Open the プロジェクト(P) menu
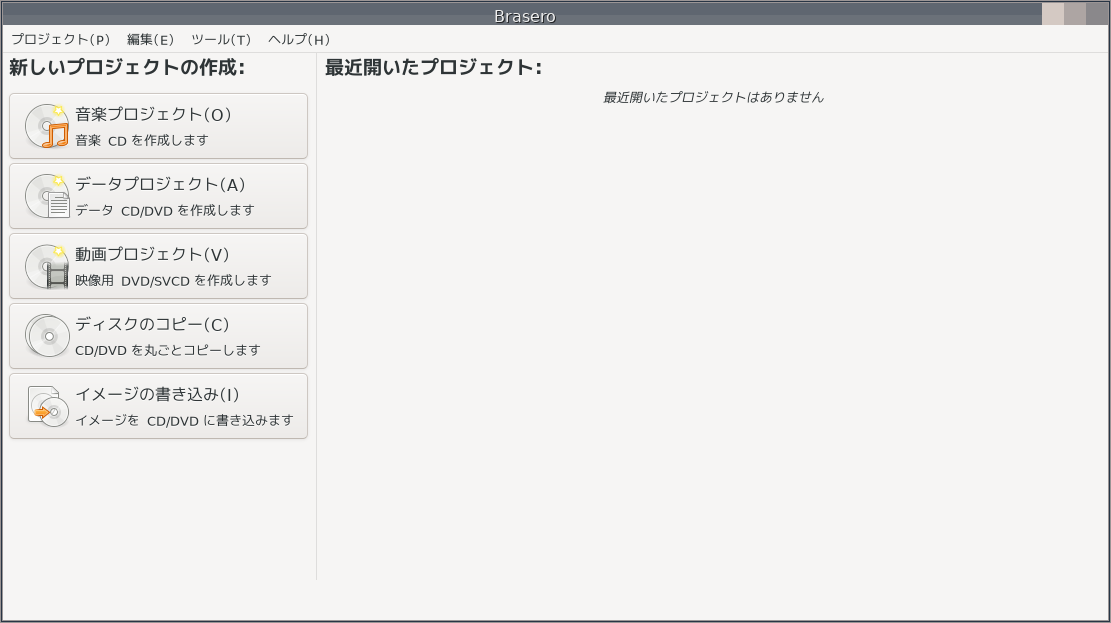Screen dimensions: 1111x623 coord(61,40)
